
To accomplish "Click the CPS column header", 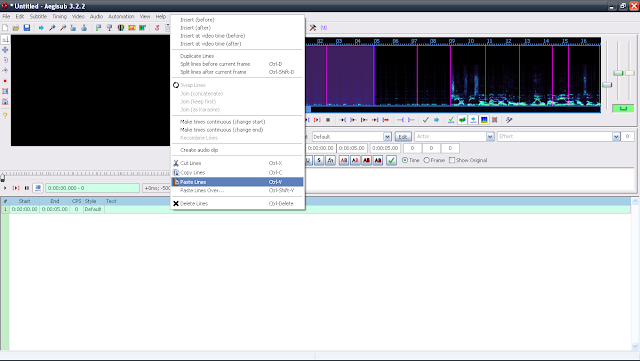I will [x=76, y=201].
